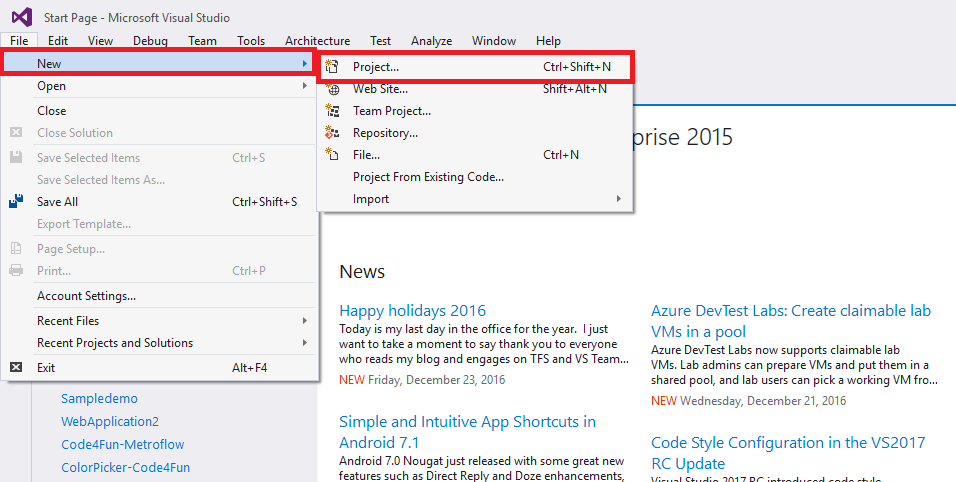Expand Recent Projects and Solutions arrow
The image size is (956, 482).
pos(304,342)
